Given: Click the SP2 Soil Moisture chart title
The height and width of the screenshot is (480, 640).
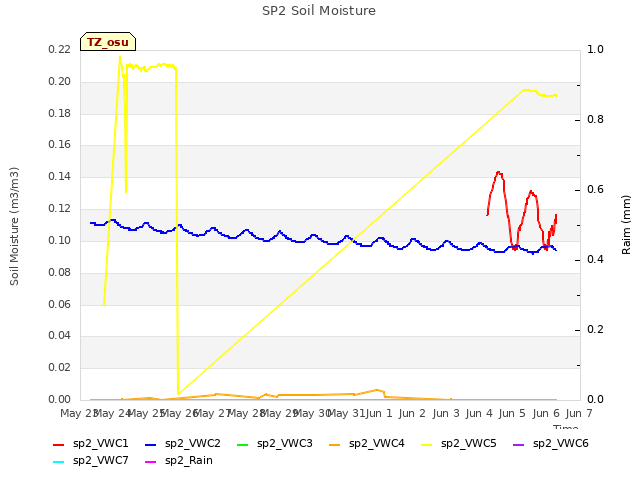Looking at the screenshot, I should [x=319, y=11].
